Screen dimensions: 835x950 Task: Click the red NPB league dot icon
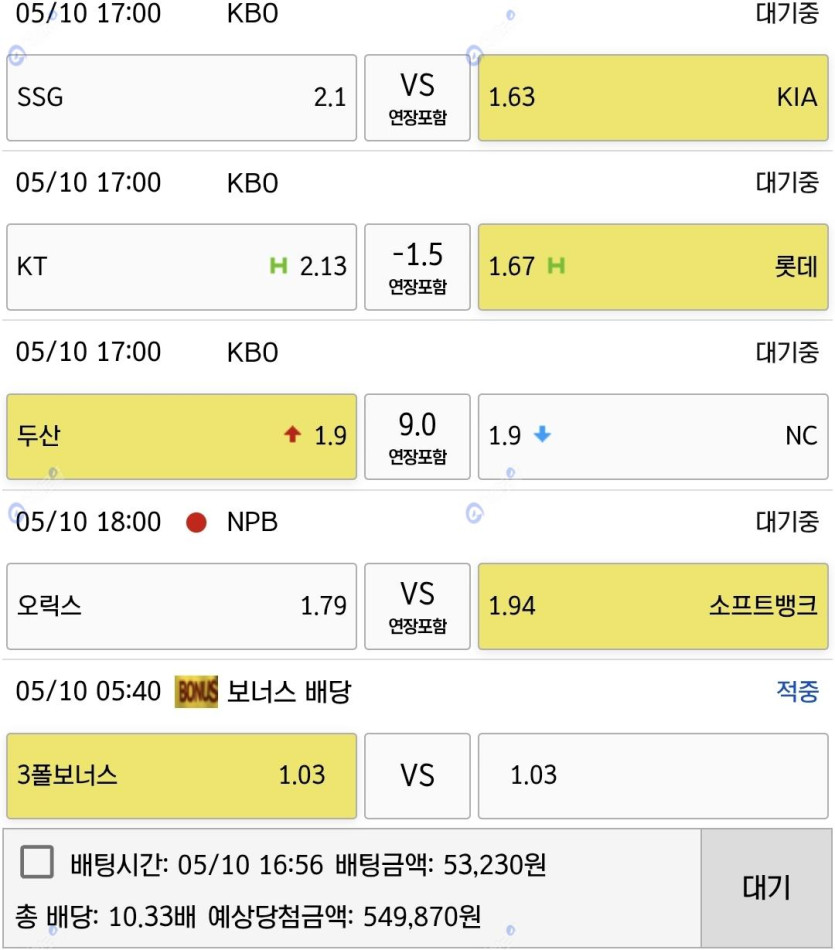pos(196,522)
